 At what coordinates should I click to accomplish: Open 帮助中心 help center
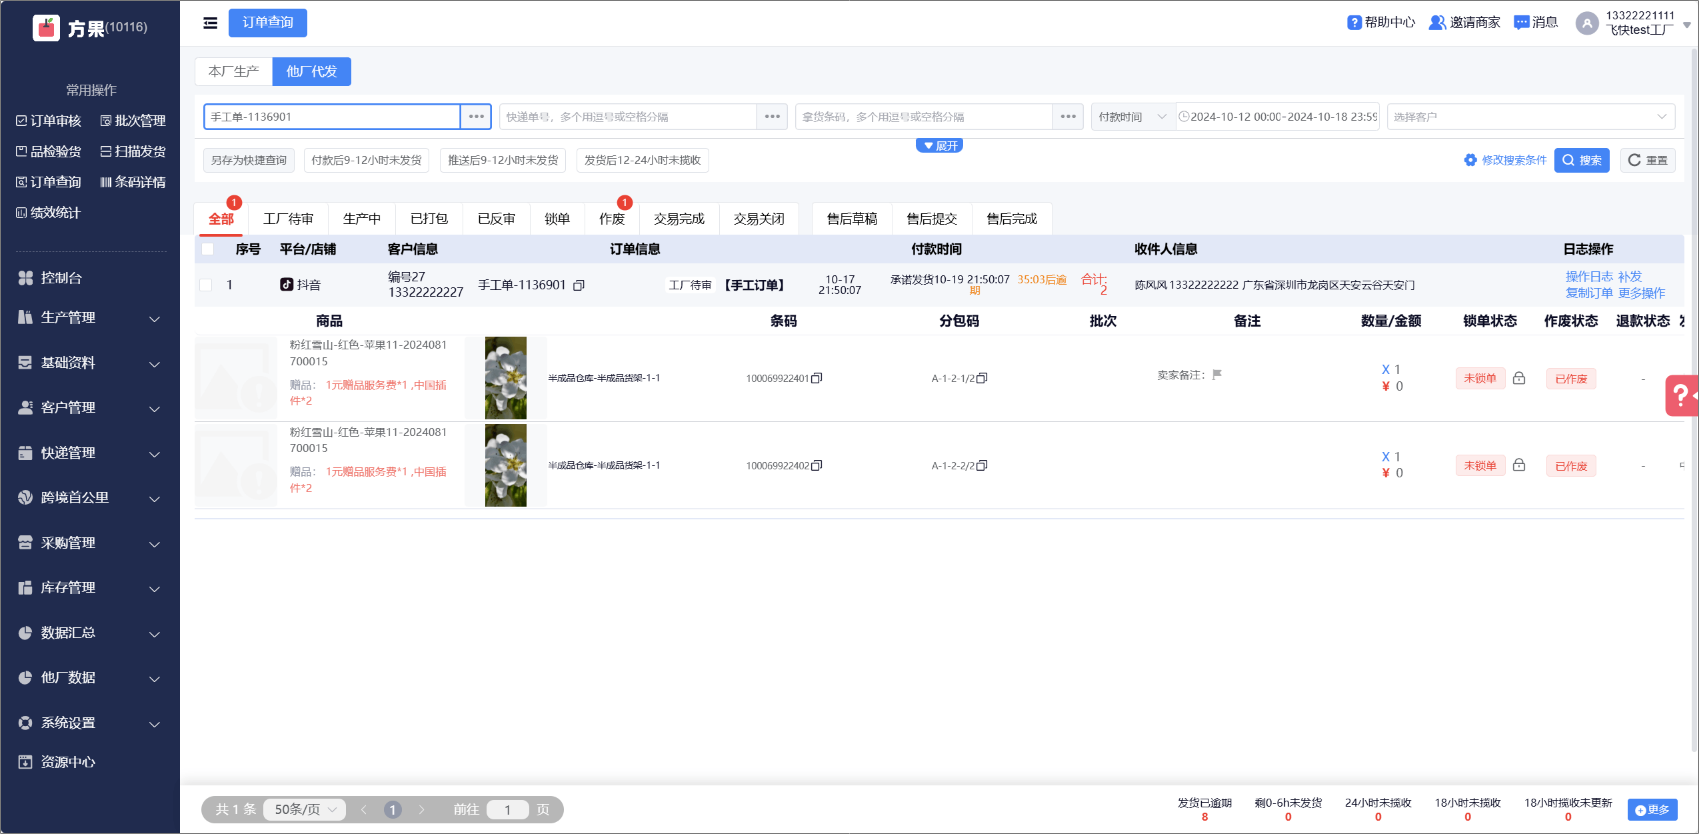point(1381,22)
